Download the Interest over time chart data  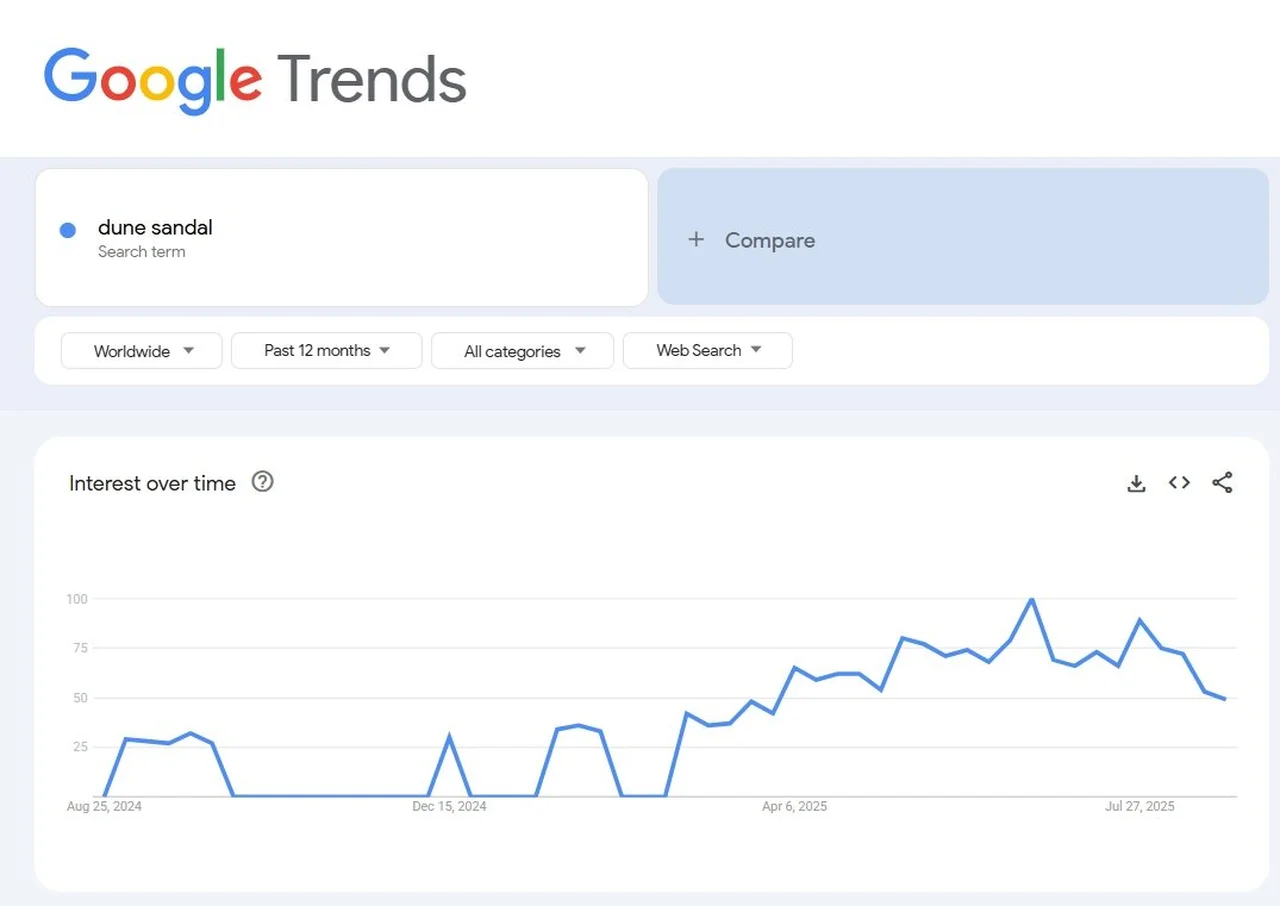click(x=1136, y=482)
